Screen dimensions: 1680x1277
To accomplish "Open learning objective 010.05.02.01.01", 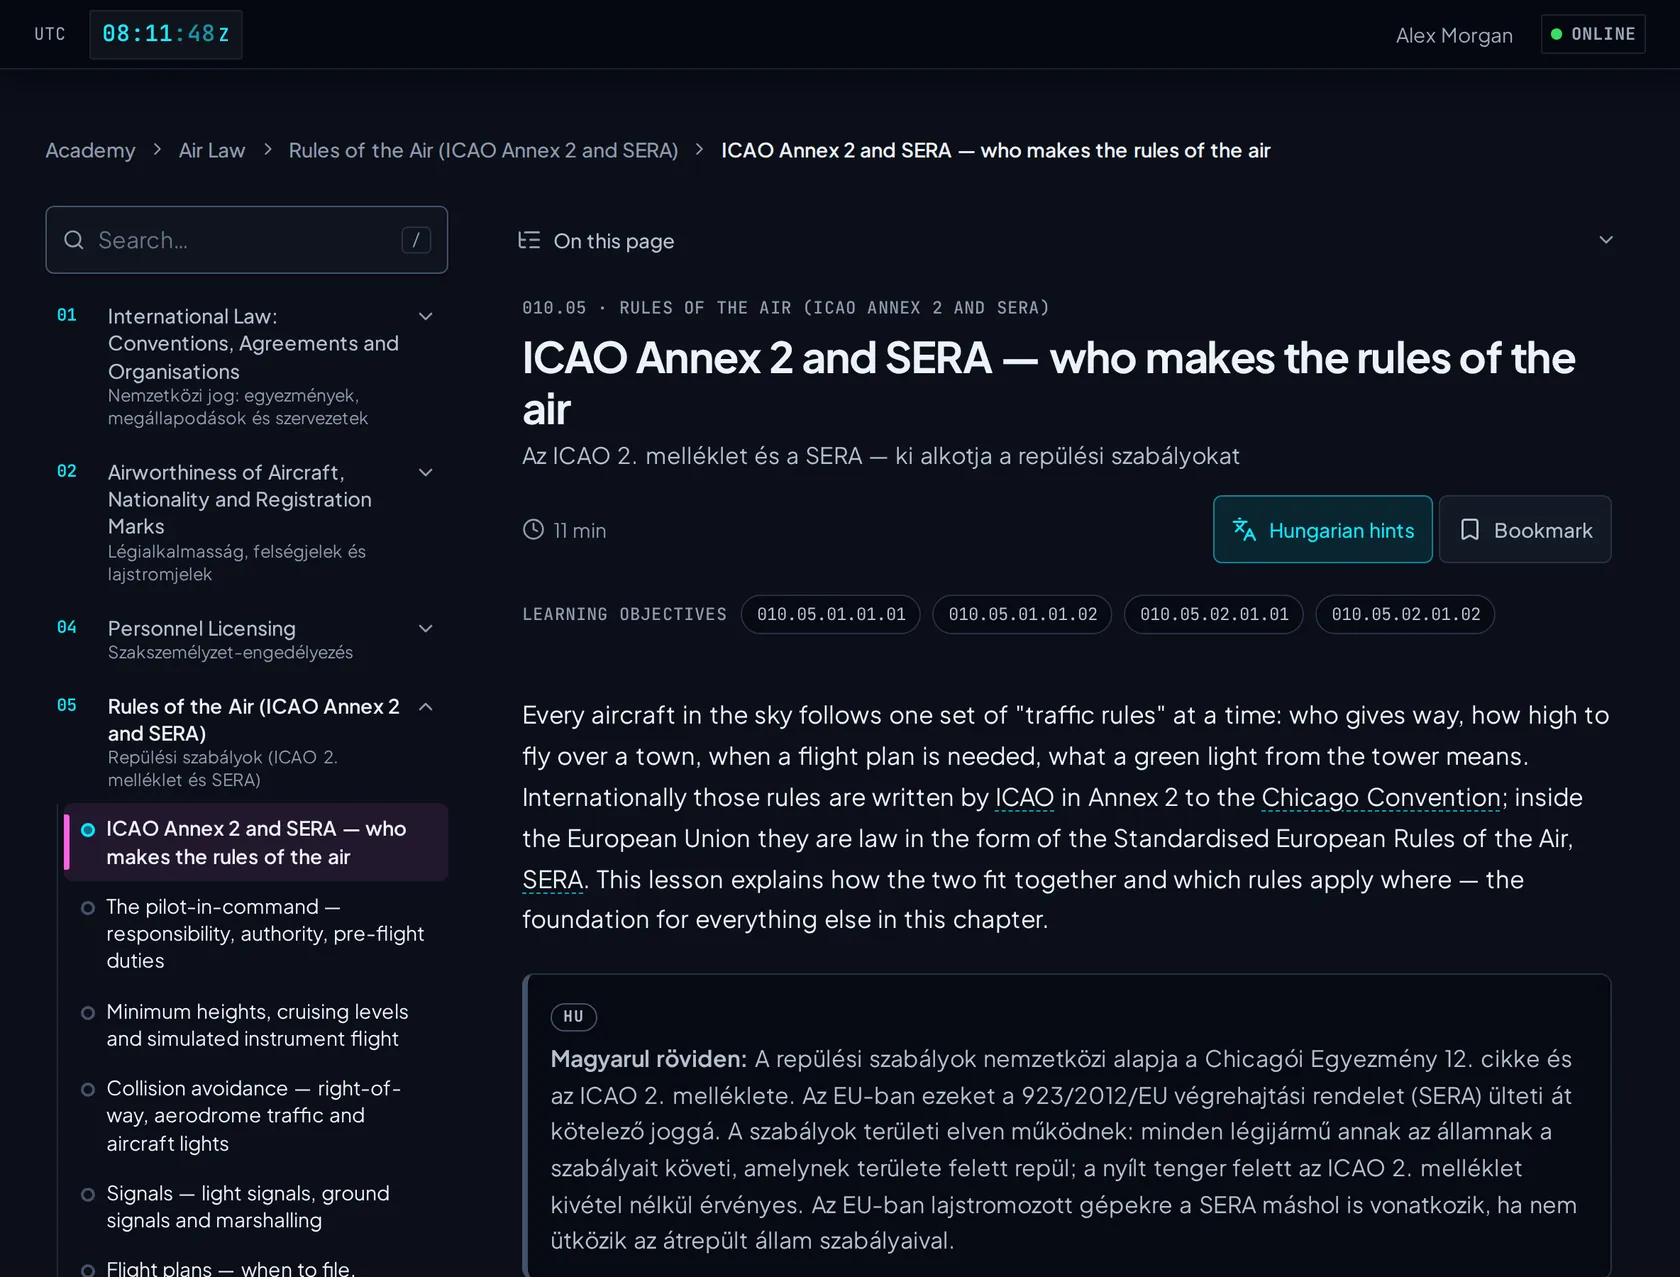I will pos(1214,614).
